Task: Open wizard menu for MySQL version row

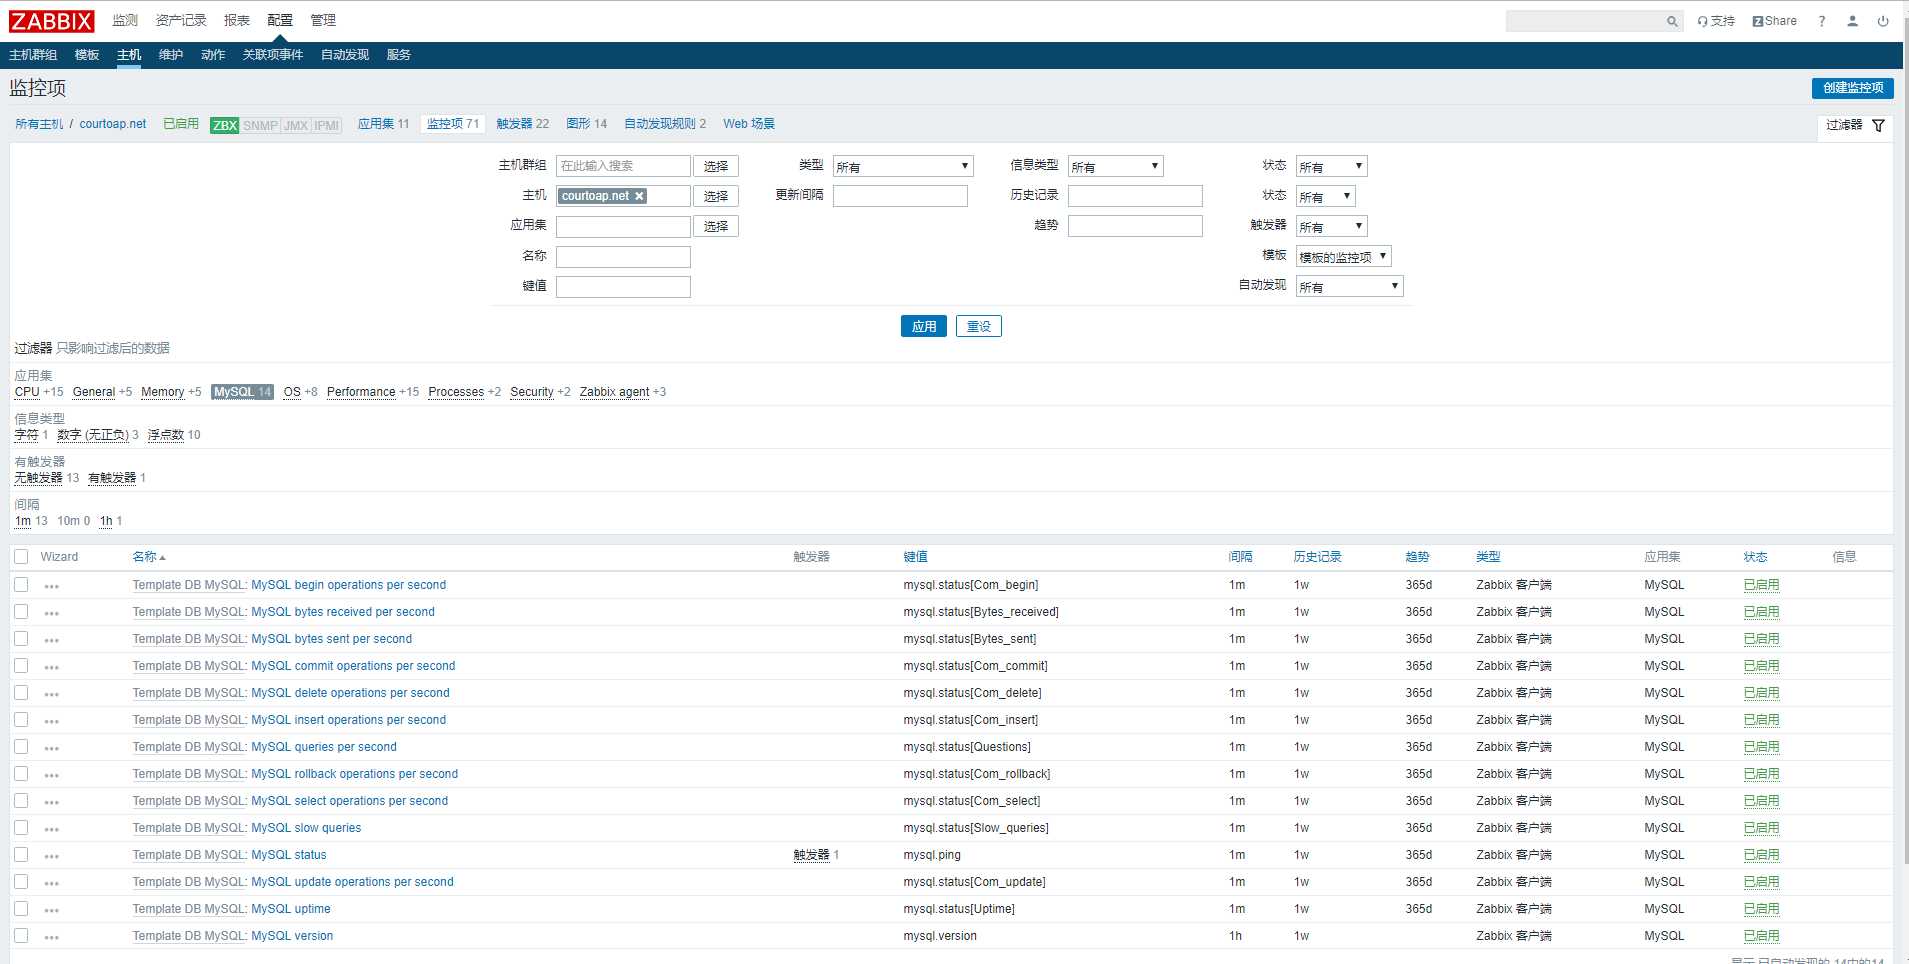Action: point(52,937)
